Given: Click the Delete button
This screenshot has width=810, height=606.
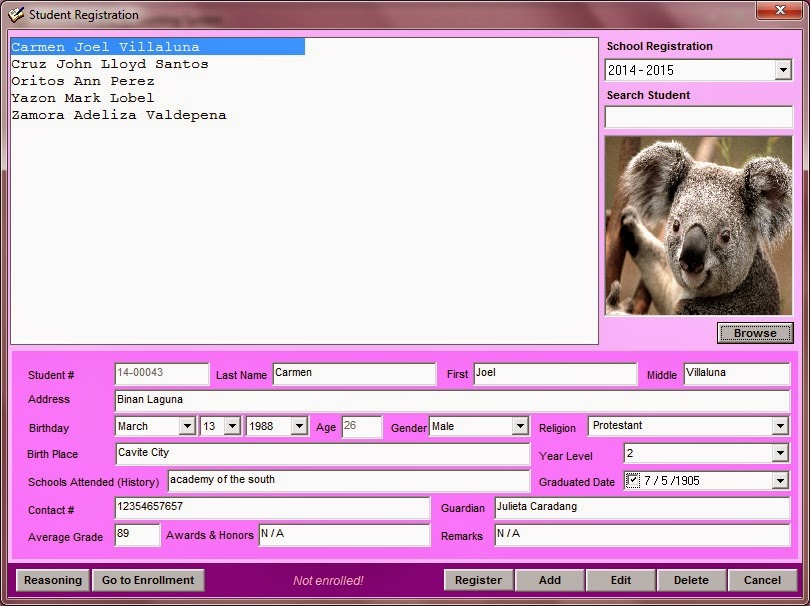Looking at the screenshot, I should [691, 580].
